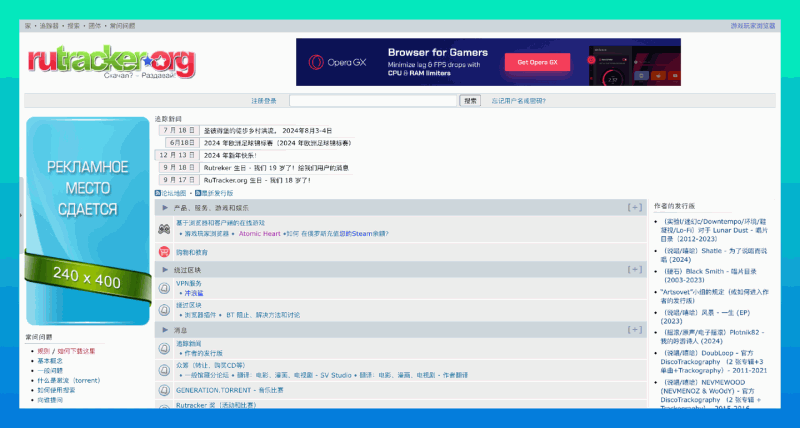Click the small sidebar handle arrow on left edge
The width and height of the screenshot is (800, 428).
[x=21, y=215]
